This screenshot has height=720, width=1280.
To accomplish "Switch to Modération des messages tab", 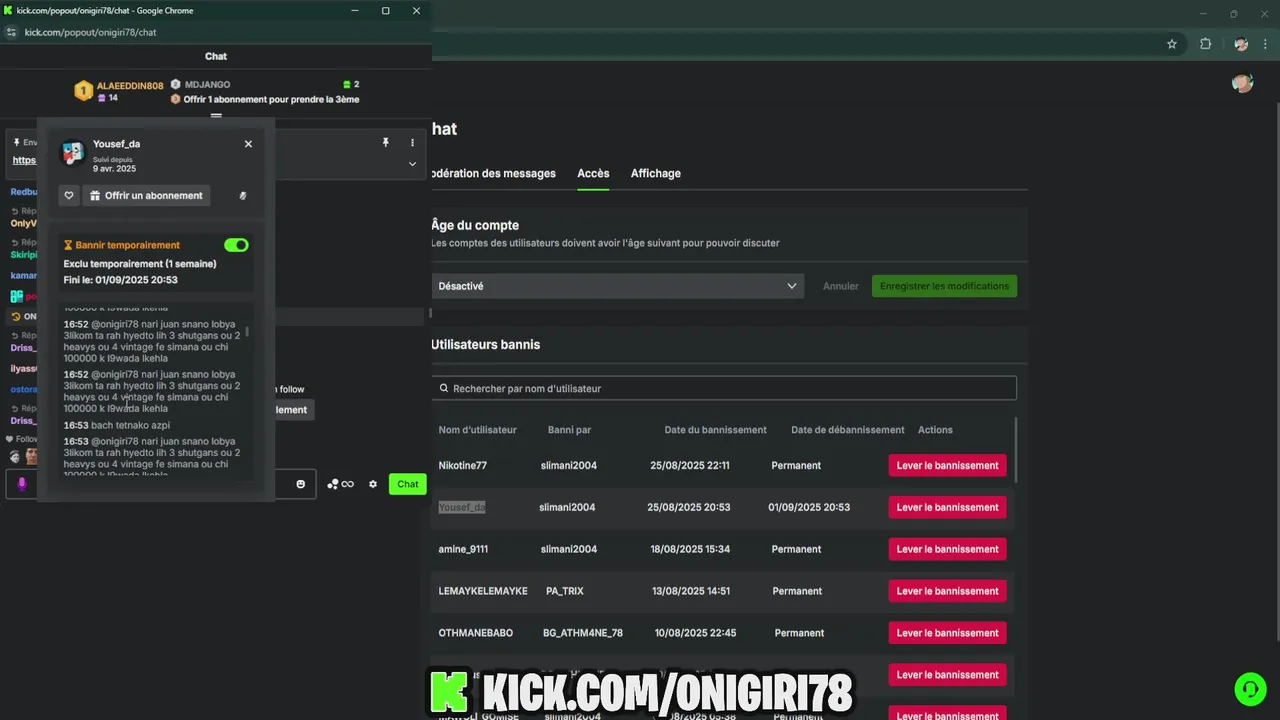I will click(492, 173).
